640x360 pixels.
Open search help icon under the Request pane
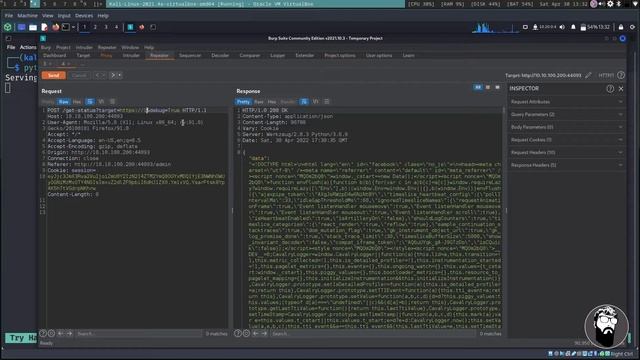[x=43, y=333]
